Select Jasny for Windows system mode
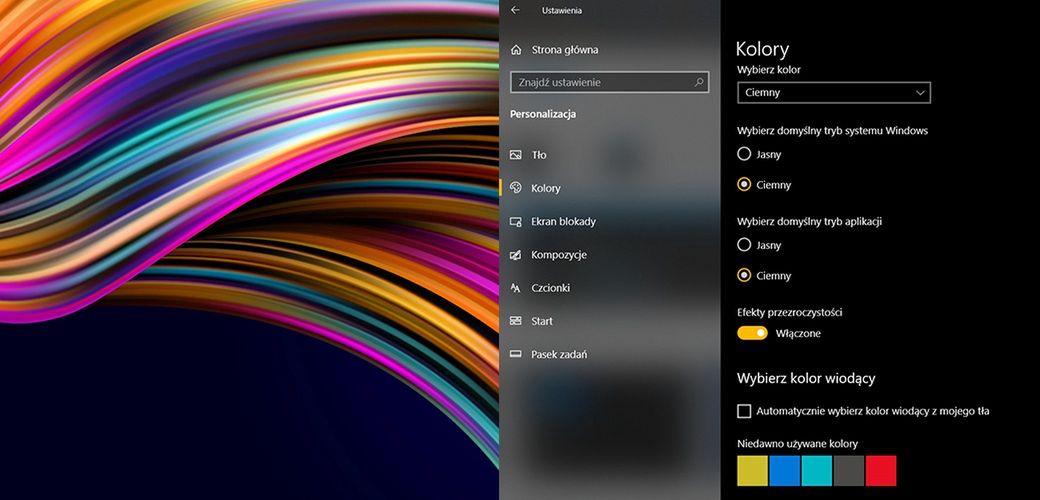Image resolution: width=1040 pixels, height=500 pixels. click(x=744, y=154)
